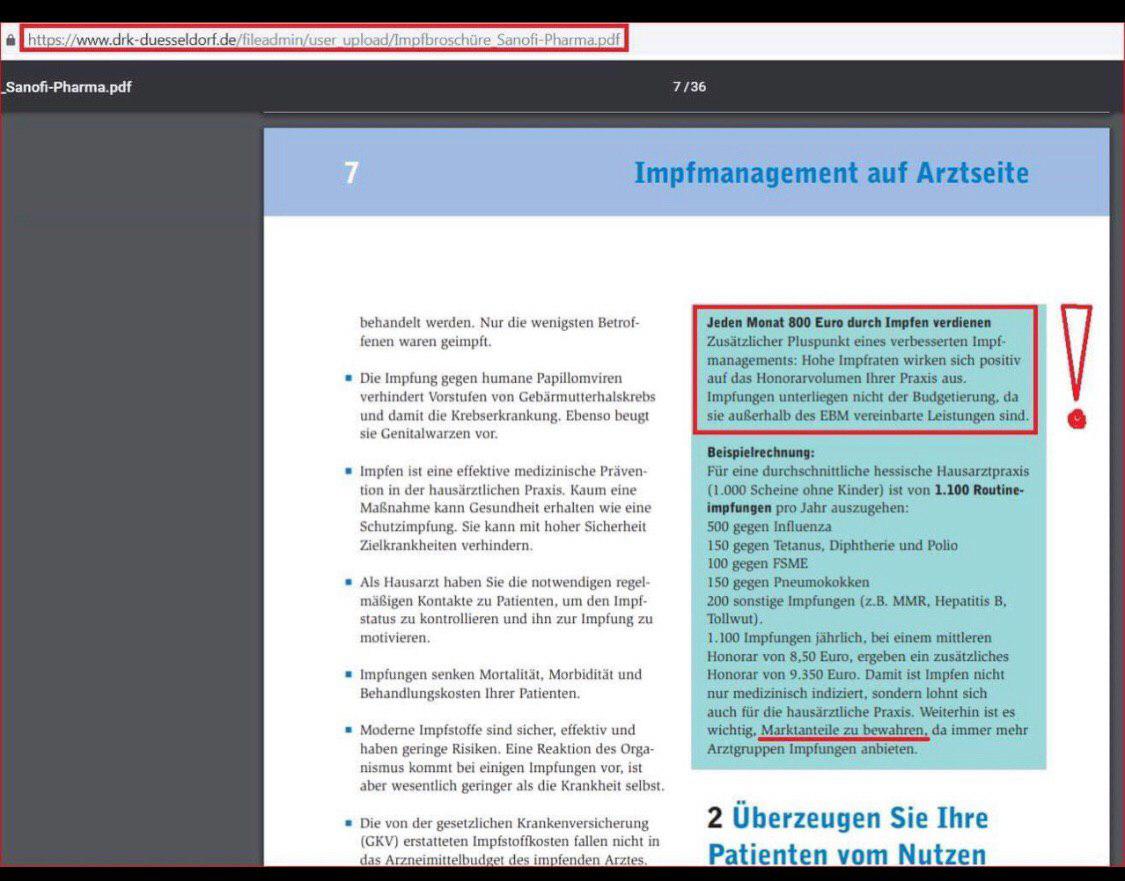Click bold text '1.100 Routine-'

click(979, 490)
